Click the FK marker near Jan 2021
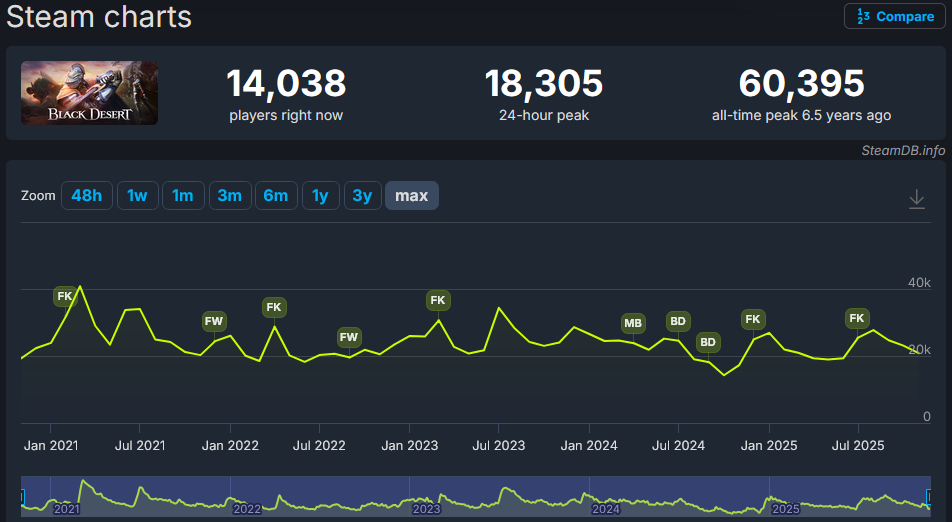Image resolution: width=952 pixels, height=522 pixels. point(65,296)
